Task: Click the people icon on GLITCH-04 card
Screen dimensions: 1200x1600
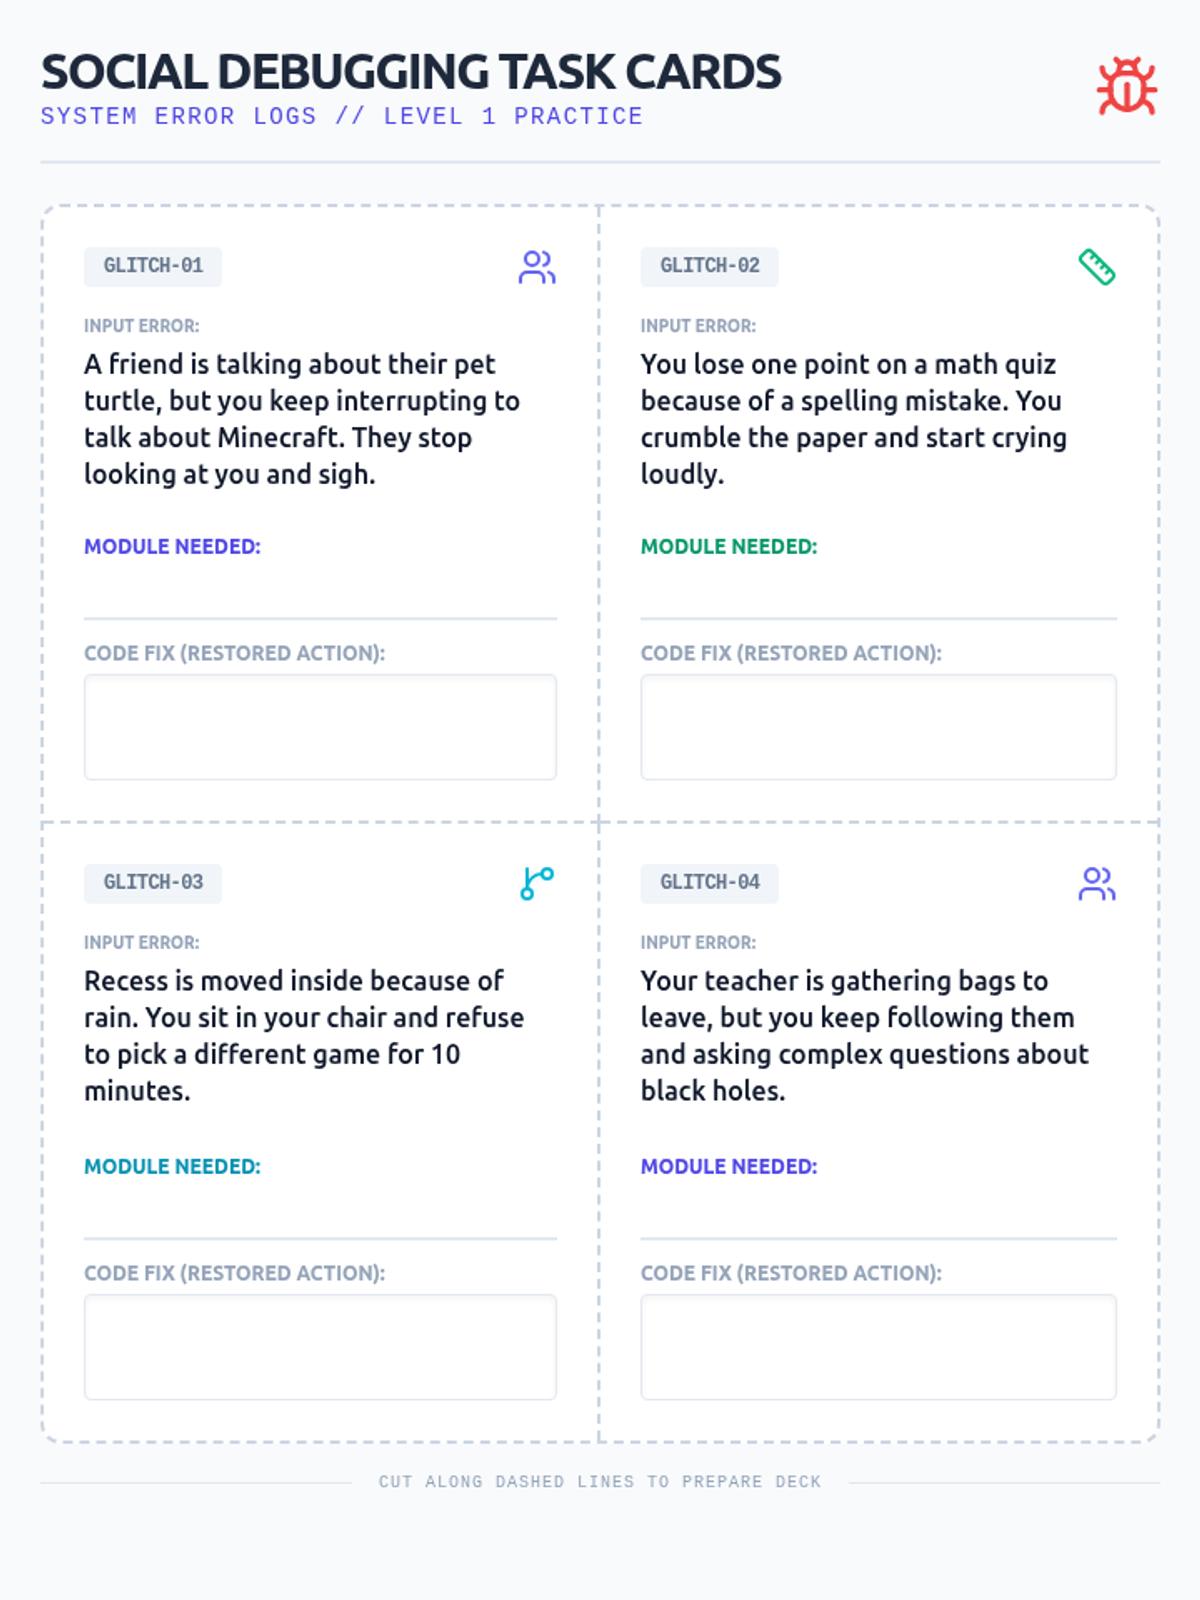Action: (1097, 884)
